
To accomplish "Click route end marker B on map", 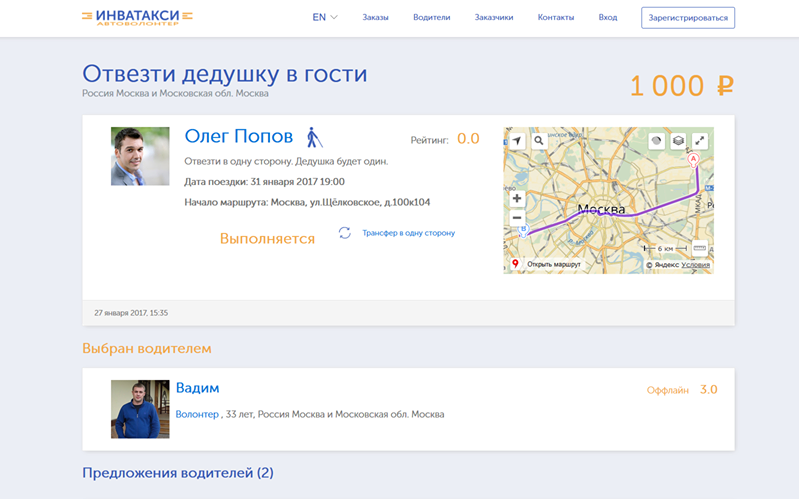I will click(523, 231).
